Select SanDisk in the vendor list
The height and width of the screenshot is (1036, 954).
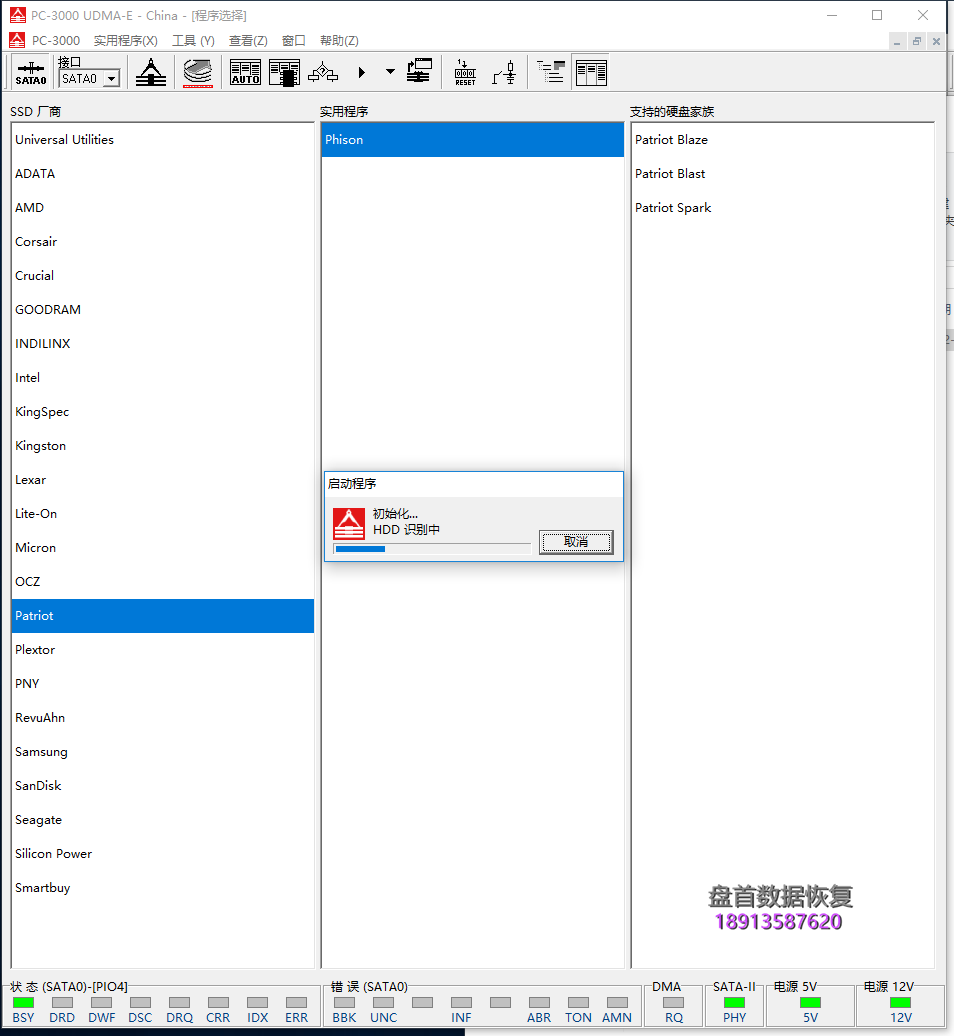coord(163,786)
